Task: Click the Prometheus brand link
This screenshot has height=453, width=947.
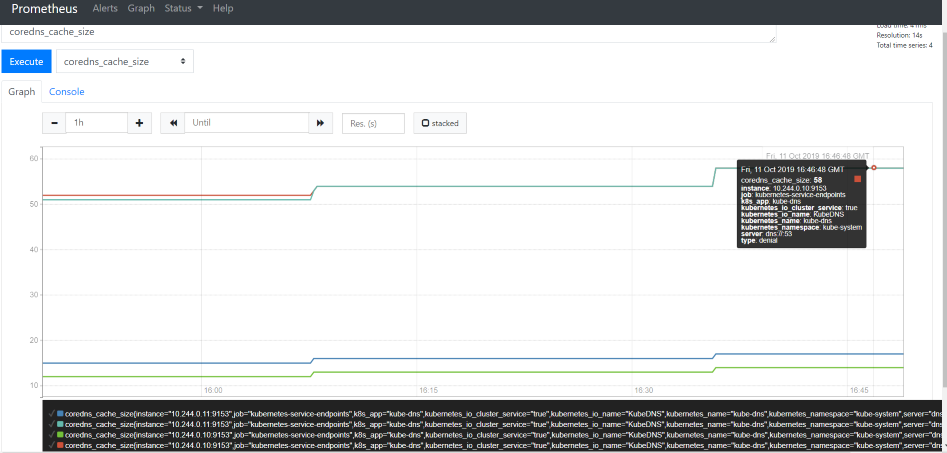Action: 45,9
